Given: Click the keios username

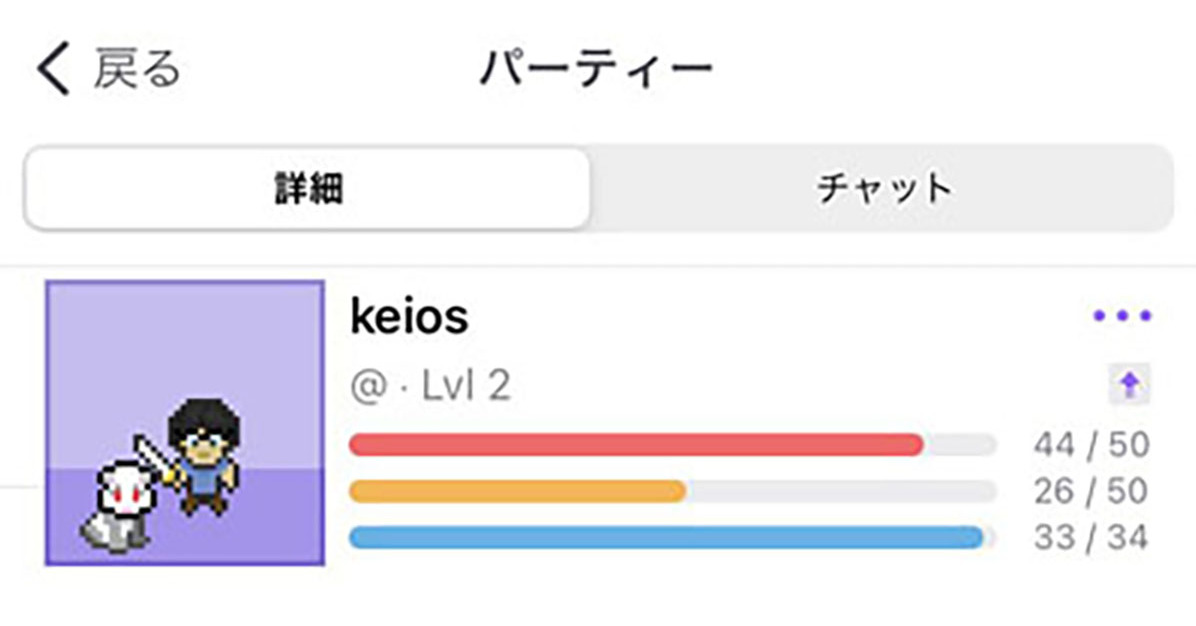Looking at the screenshot, I should click(409, 318).
